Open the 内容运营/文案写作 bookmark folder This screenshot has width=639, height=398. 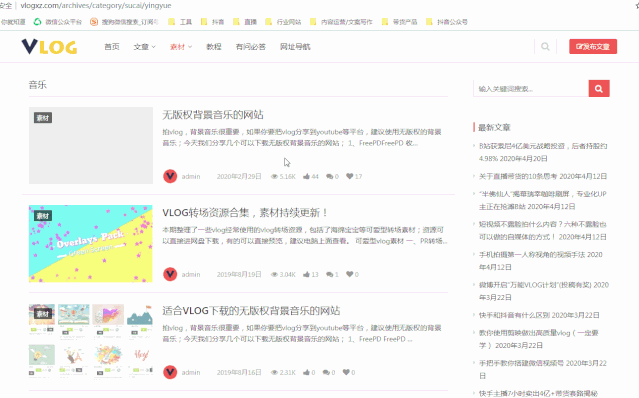click(x=342, y=22)
